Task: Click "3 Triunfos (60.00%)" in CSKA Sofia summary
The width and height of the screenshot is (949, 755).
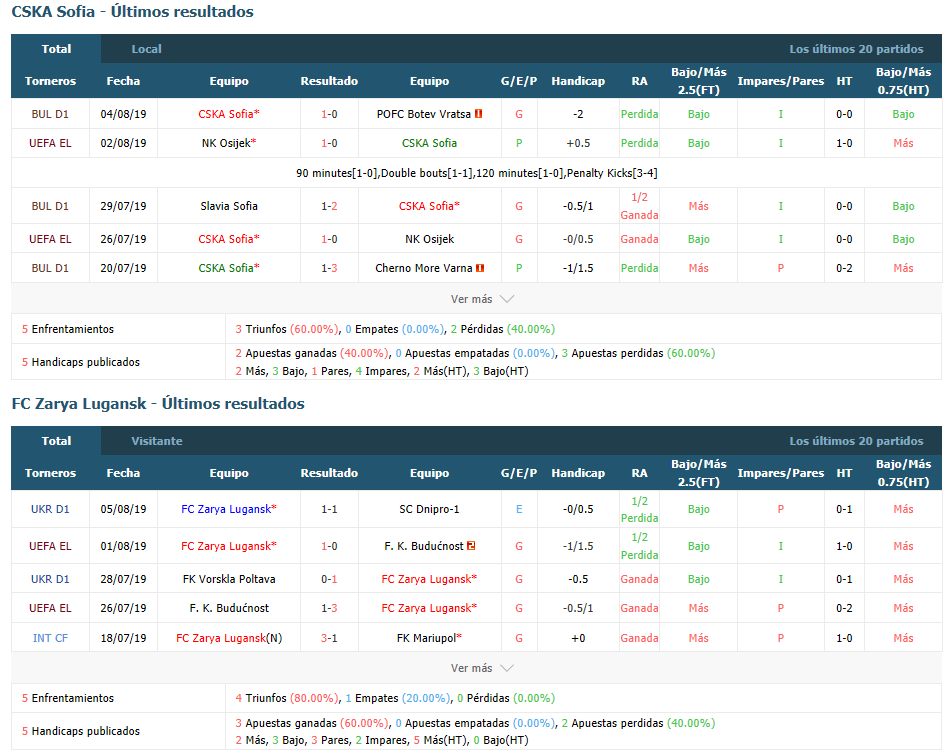Action: coord(287,329)
